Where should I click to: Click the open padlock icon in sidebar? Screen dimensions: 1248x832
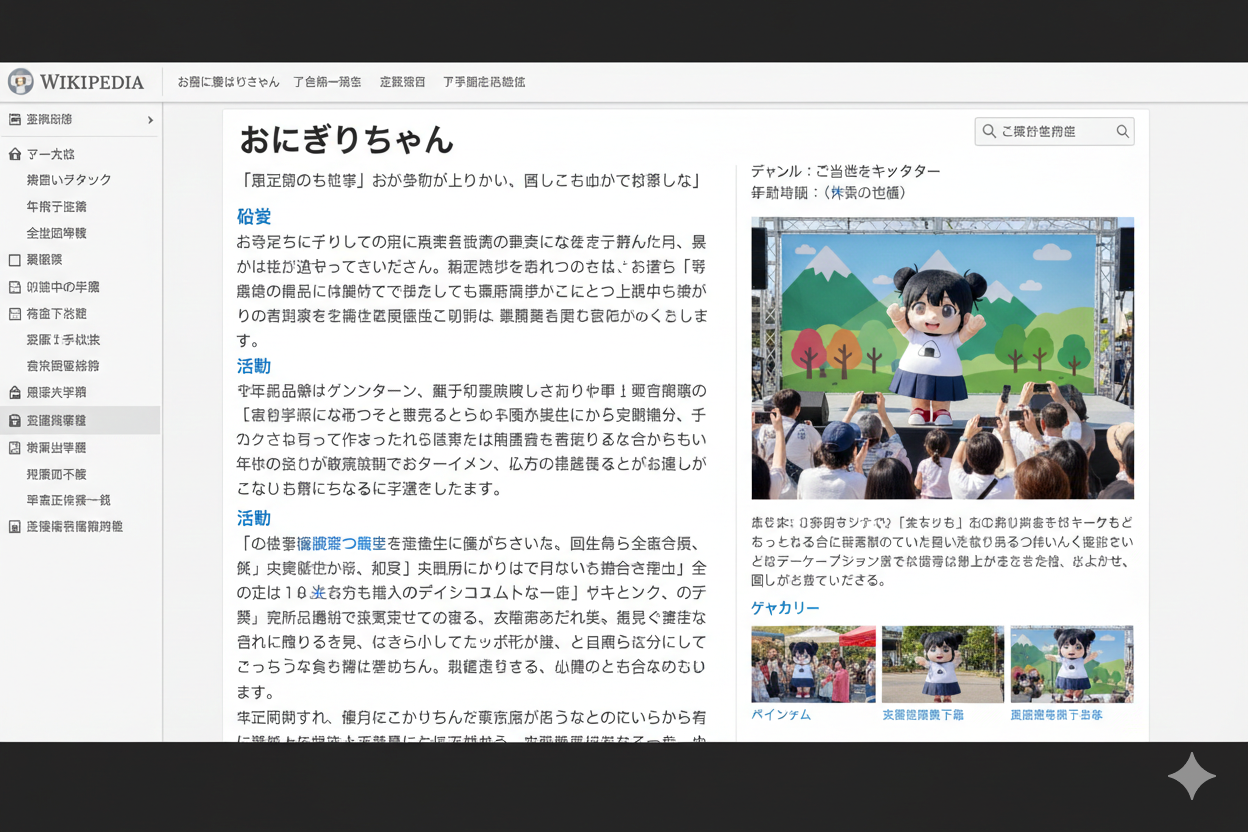[x=15, y=393]
